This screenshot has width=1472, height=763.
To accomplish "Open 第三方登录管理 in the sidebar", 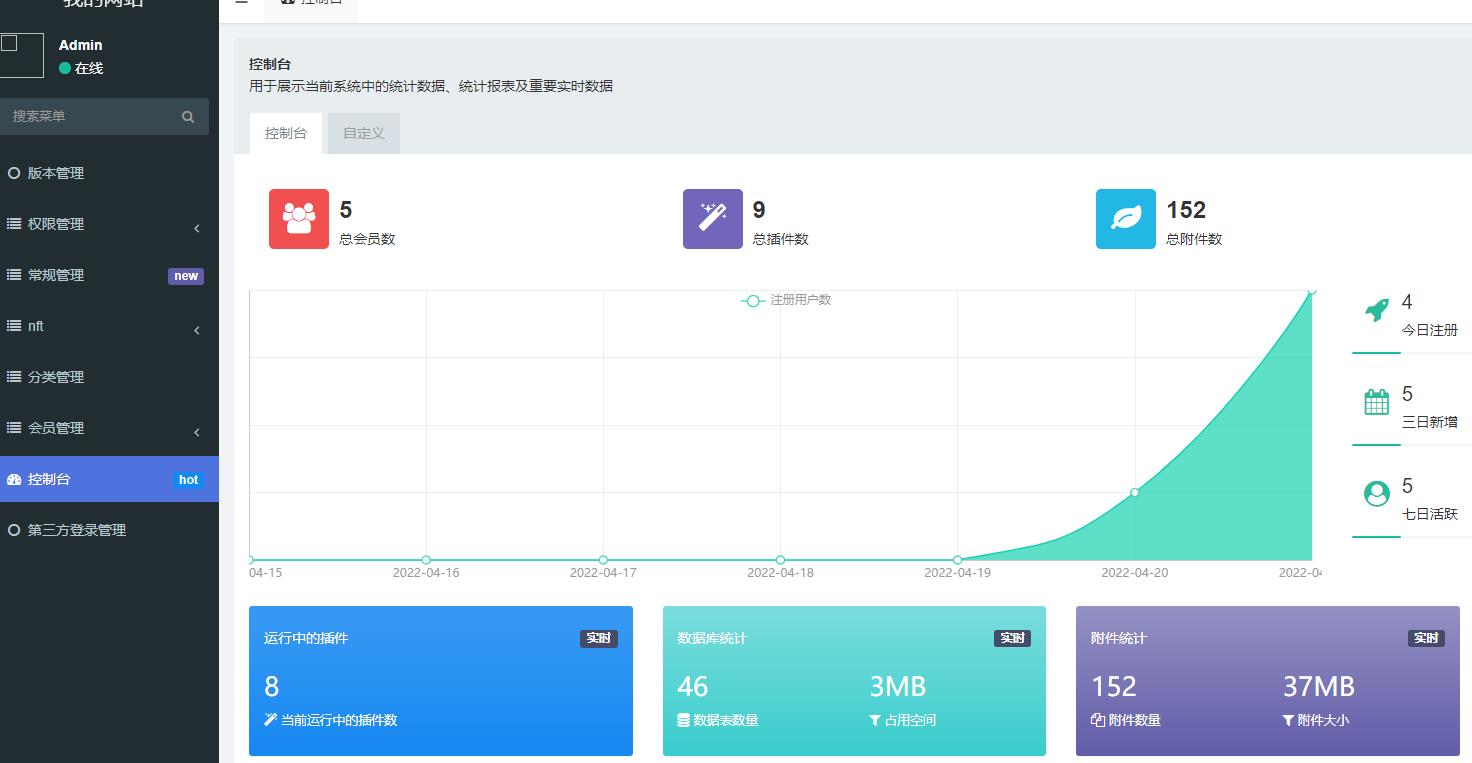I will coord(77,531).
